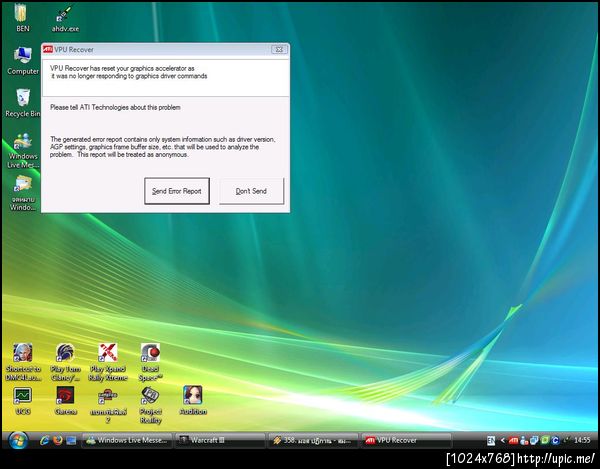This screenshot has height=469, width=600.
Task: Click 'Please tell ATI Technologies about this problem' text
Action: coord(115,107)
